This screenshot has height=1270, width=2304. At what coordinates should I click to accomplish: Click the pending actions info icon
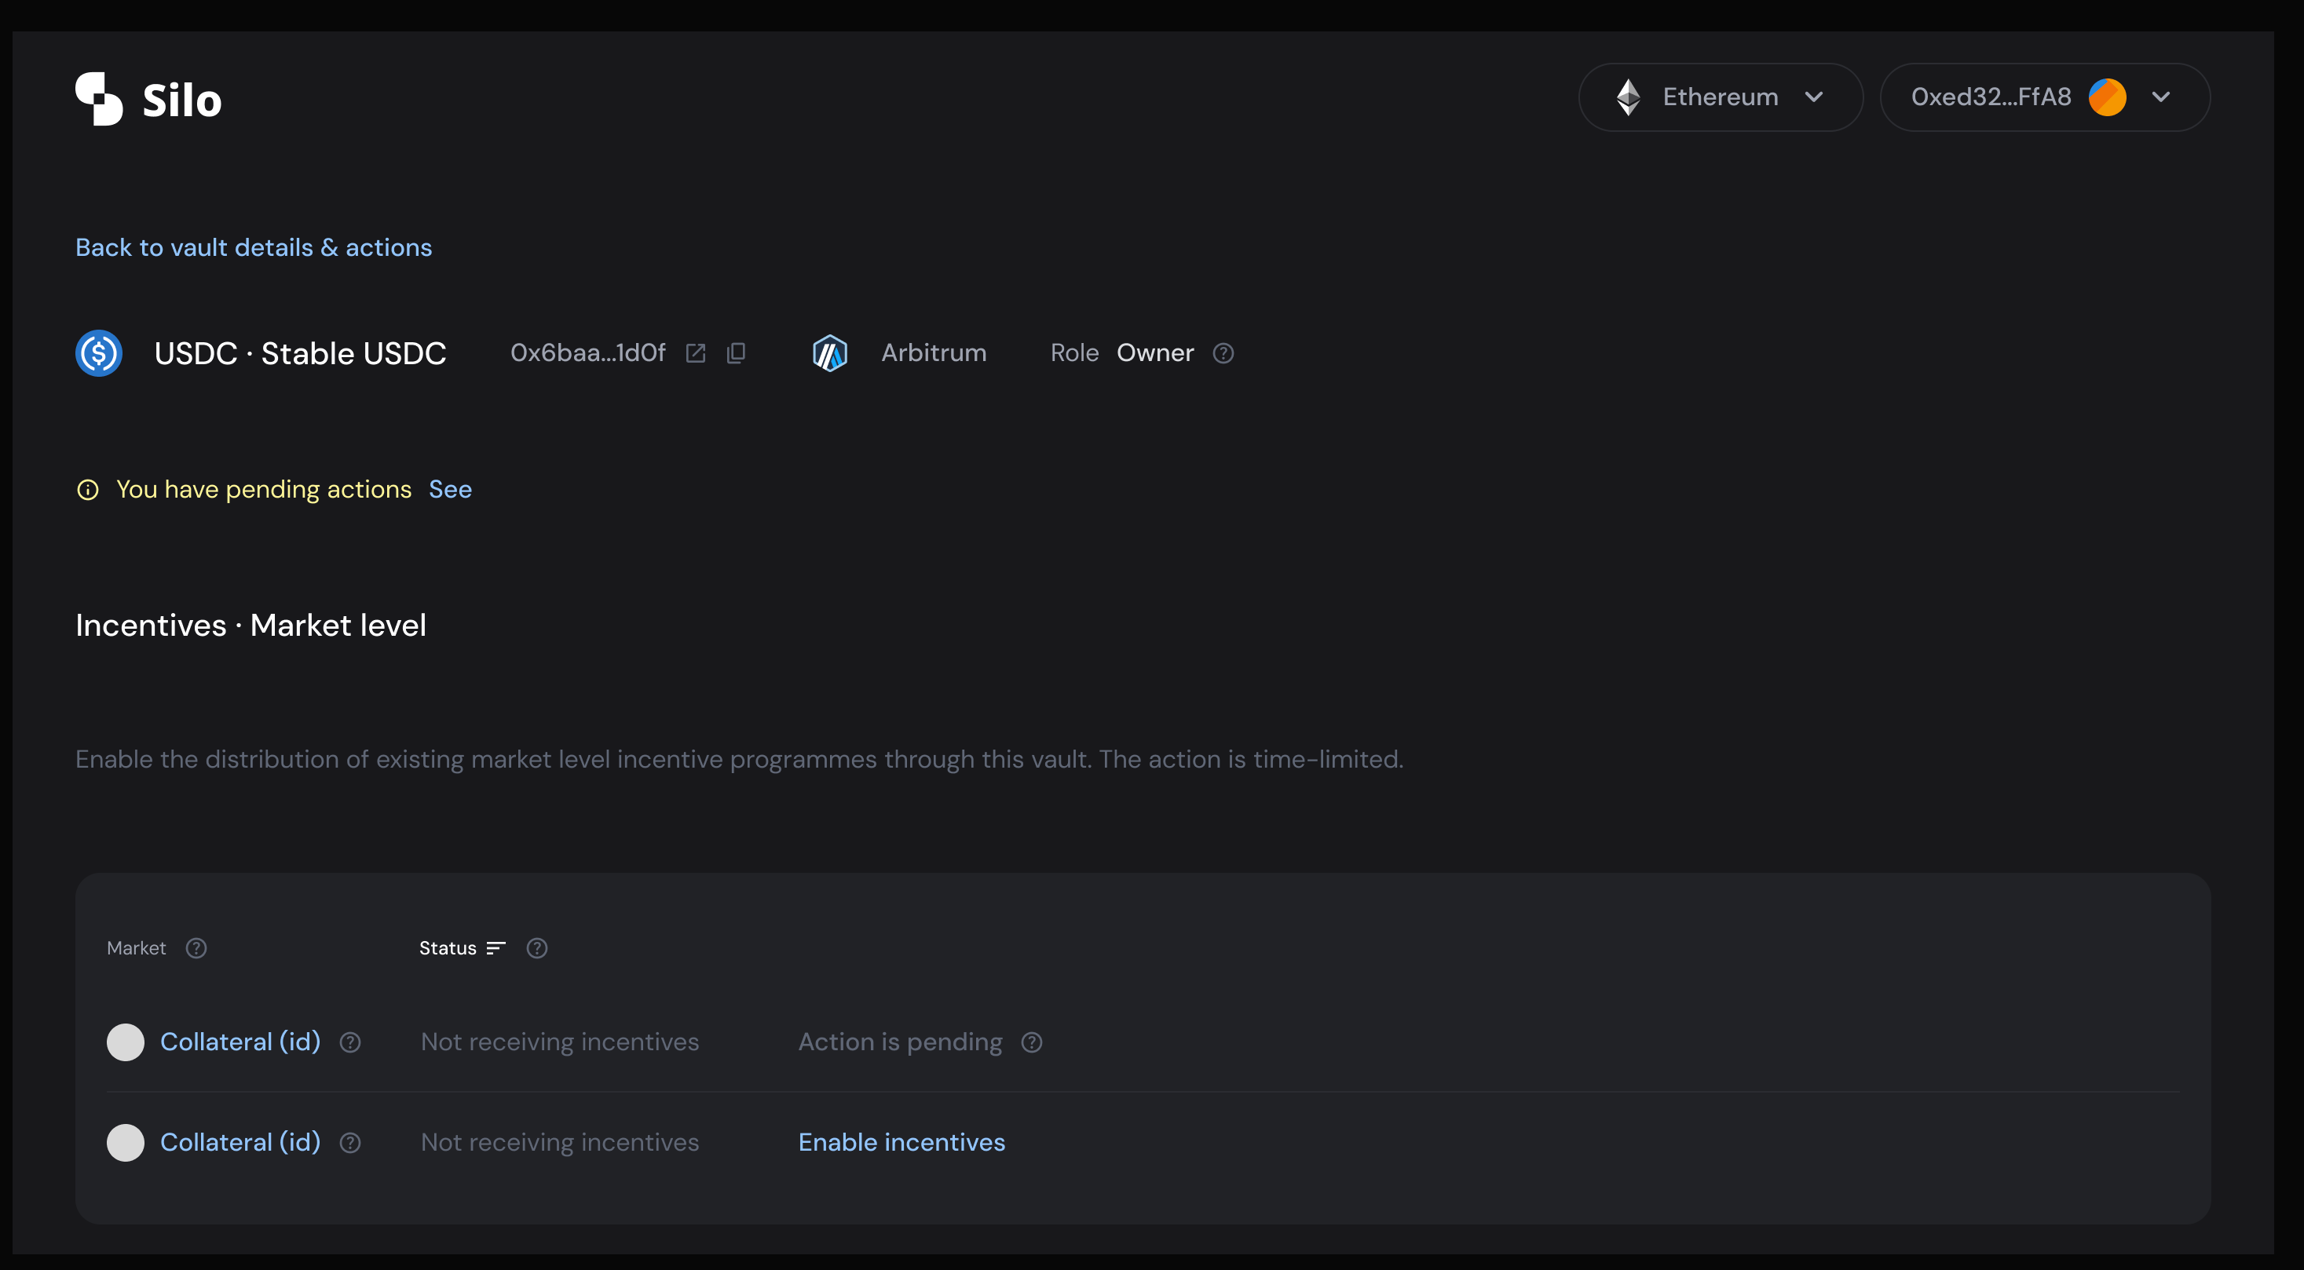click(x=88, y=489)
